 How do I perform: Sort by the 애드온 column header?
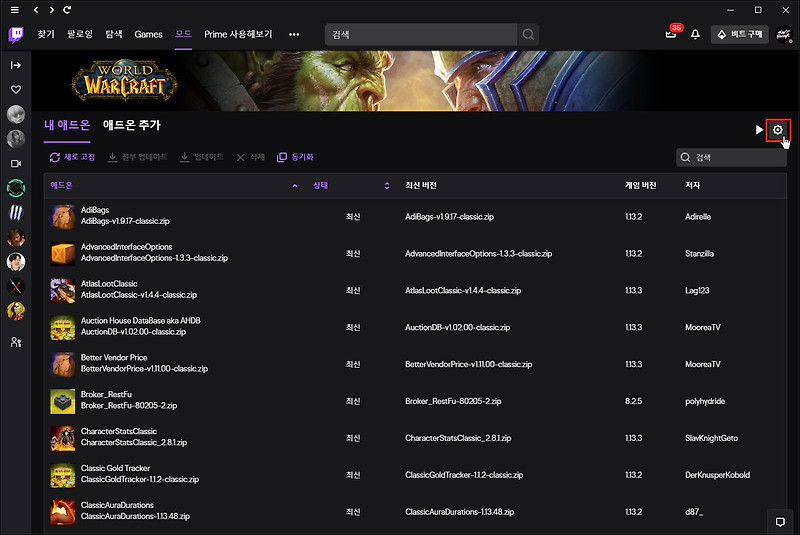pos(61,186)
